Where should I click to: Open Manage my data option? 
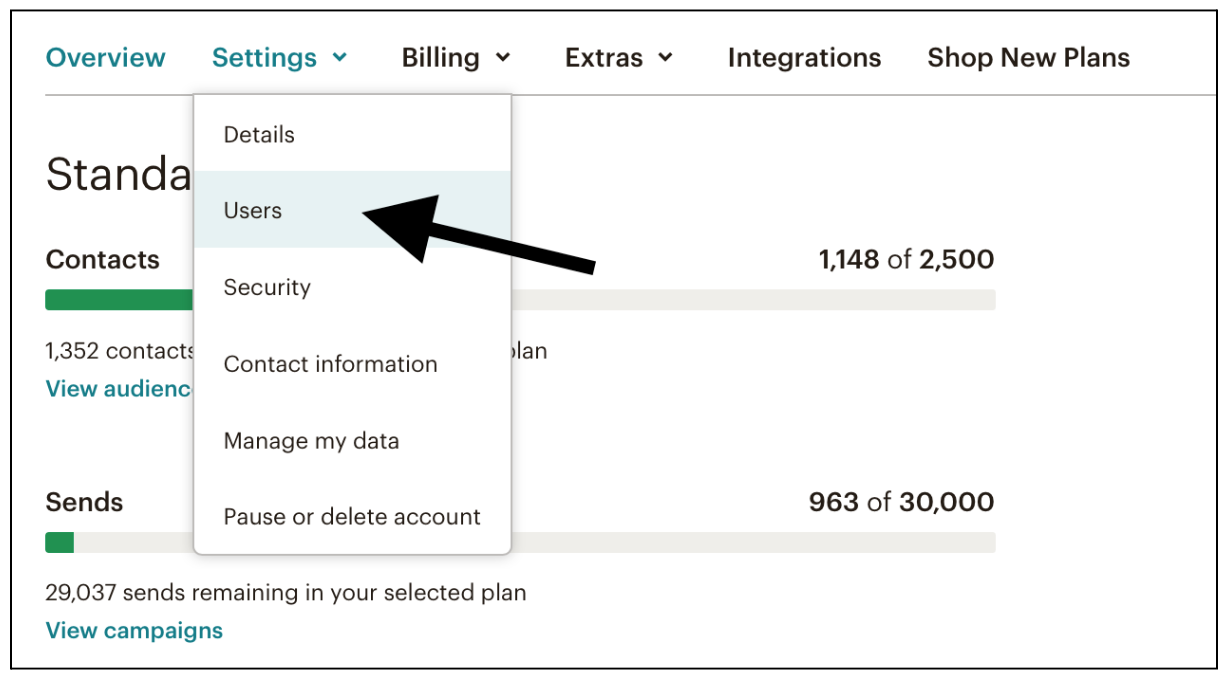tap(311, 441)
